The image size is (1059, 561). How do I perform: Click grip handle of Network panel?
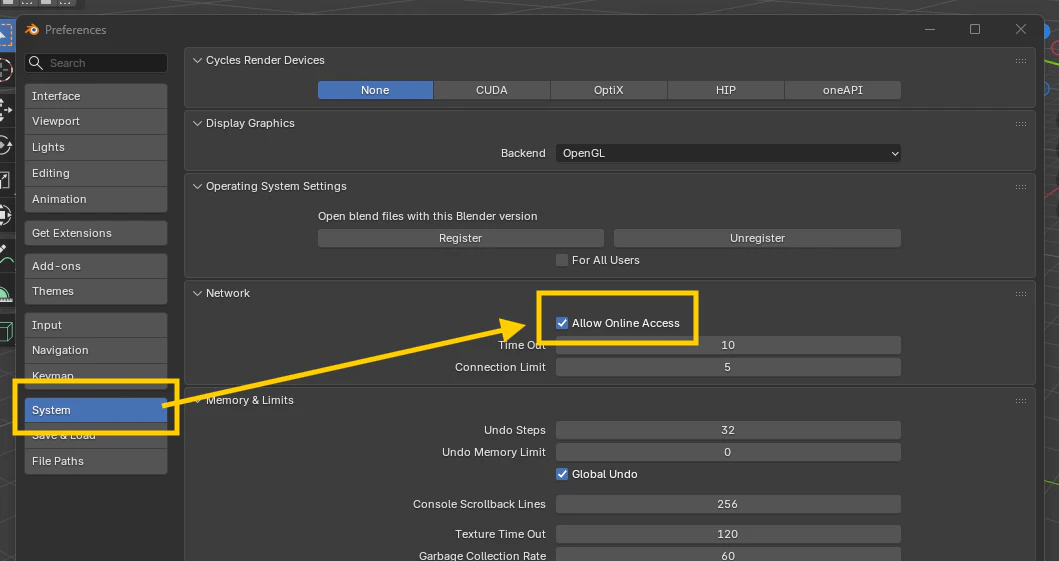click(x=1021, y=294)
